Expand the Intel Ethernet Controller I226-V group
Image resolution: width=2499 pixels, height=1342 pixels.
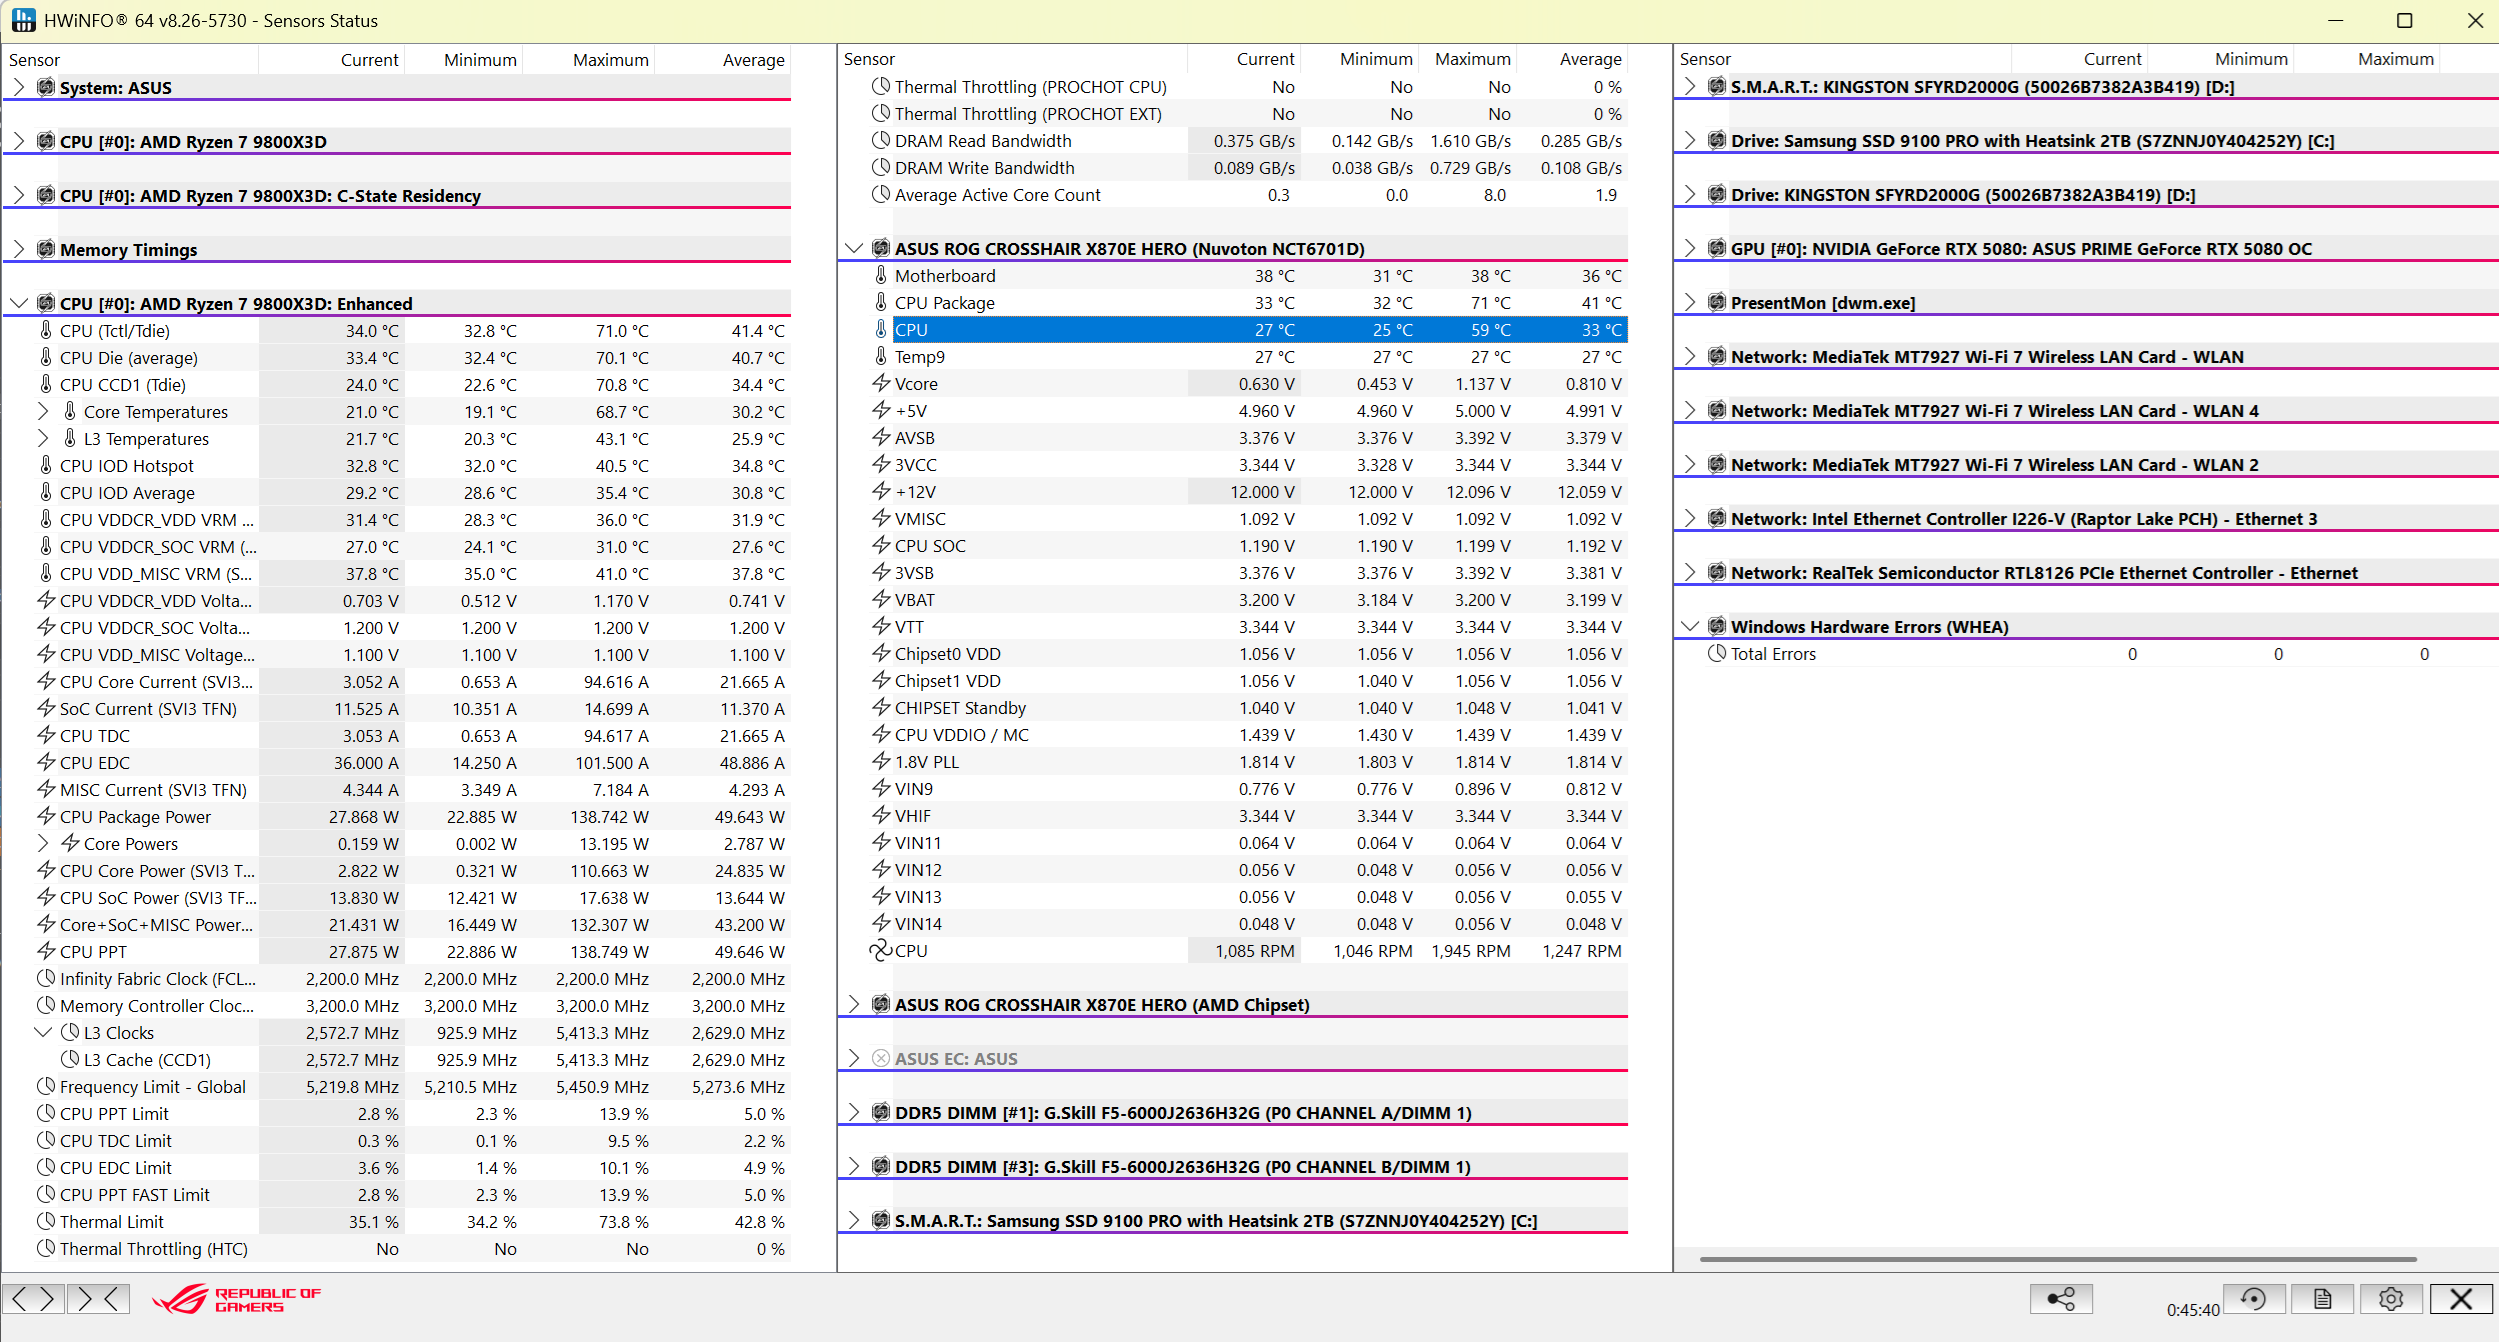[x=1690, y=518]
